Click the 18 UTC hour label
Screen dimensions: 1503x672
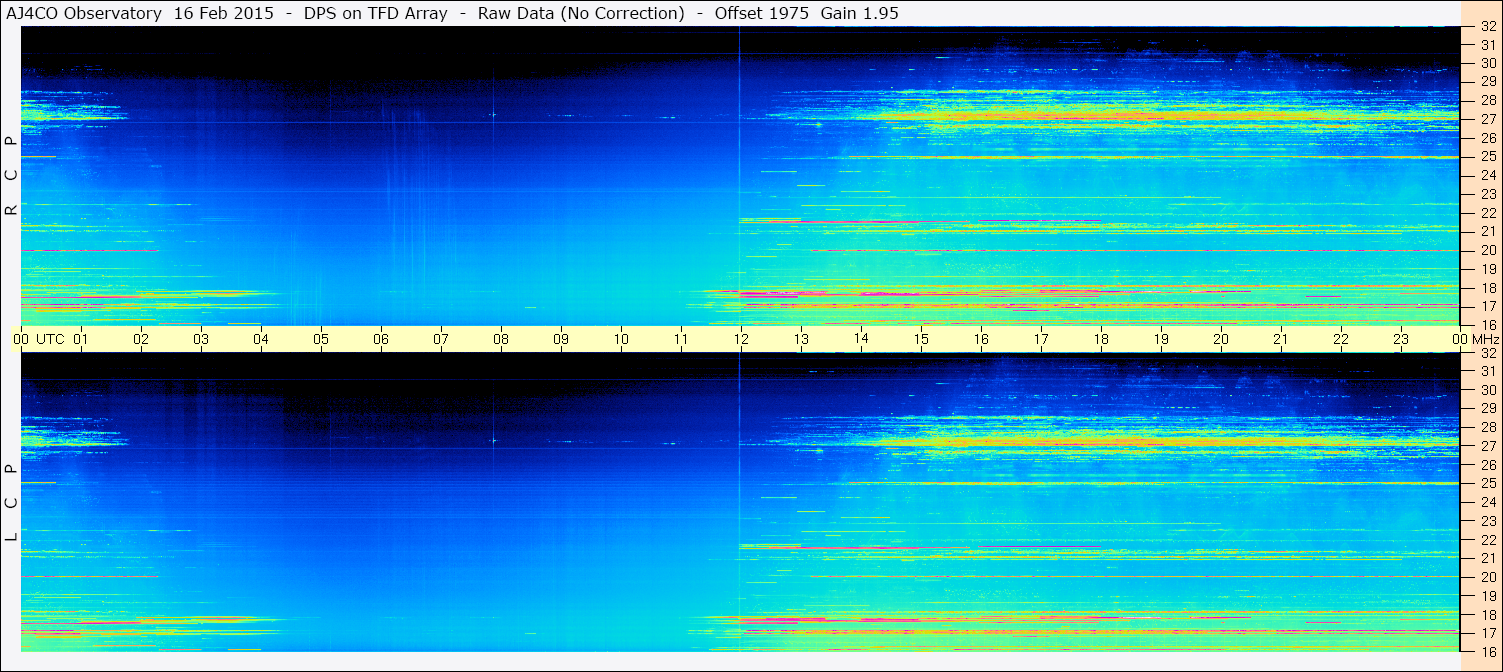pyautogui.click(x=1100, y=339)
